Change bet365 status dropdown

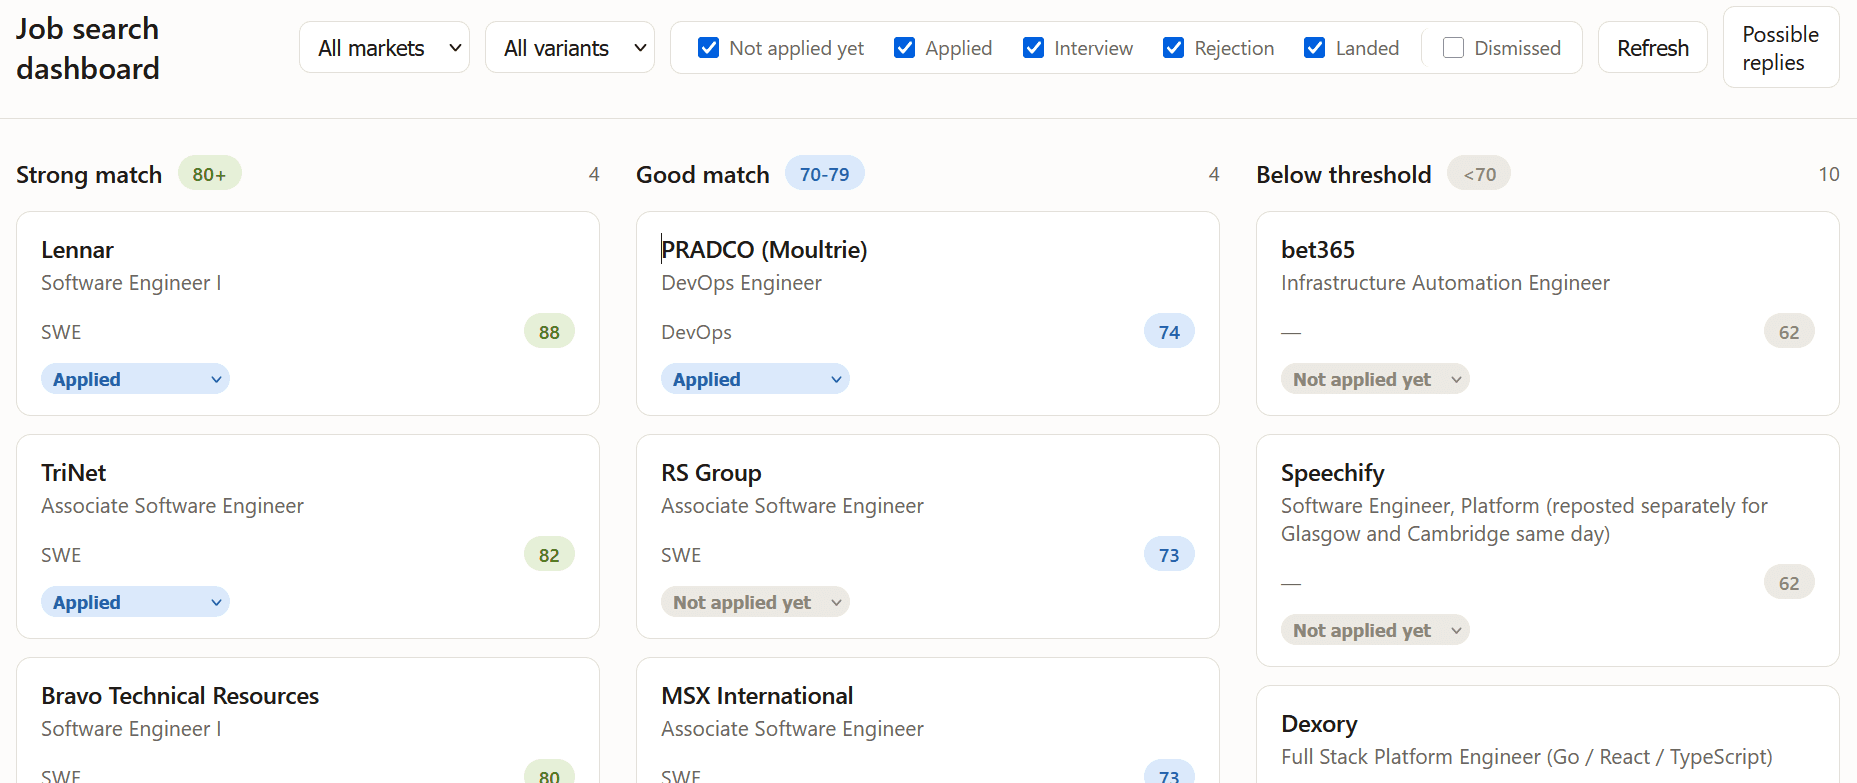[1375, 379]
